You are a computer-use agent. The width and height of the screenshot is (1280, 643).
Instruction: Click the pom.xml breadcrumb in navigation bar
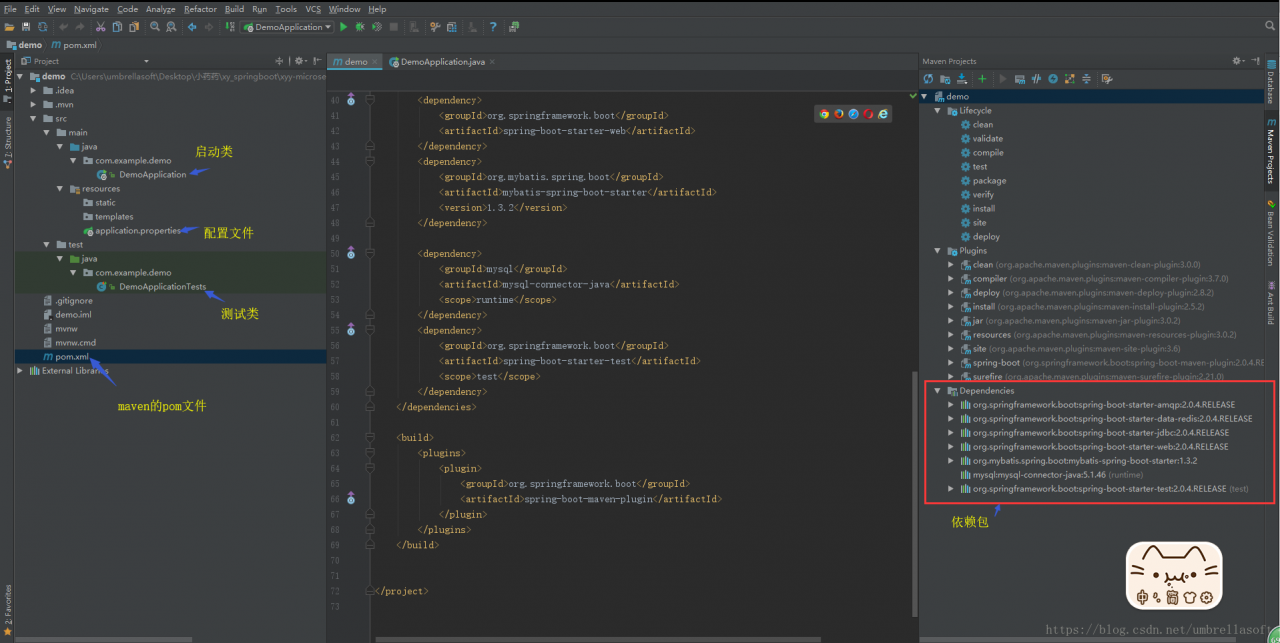coord(73,44)
